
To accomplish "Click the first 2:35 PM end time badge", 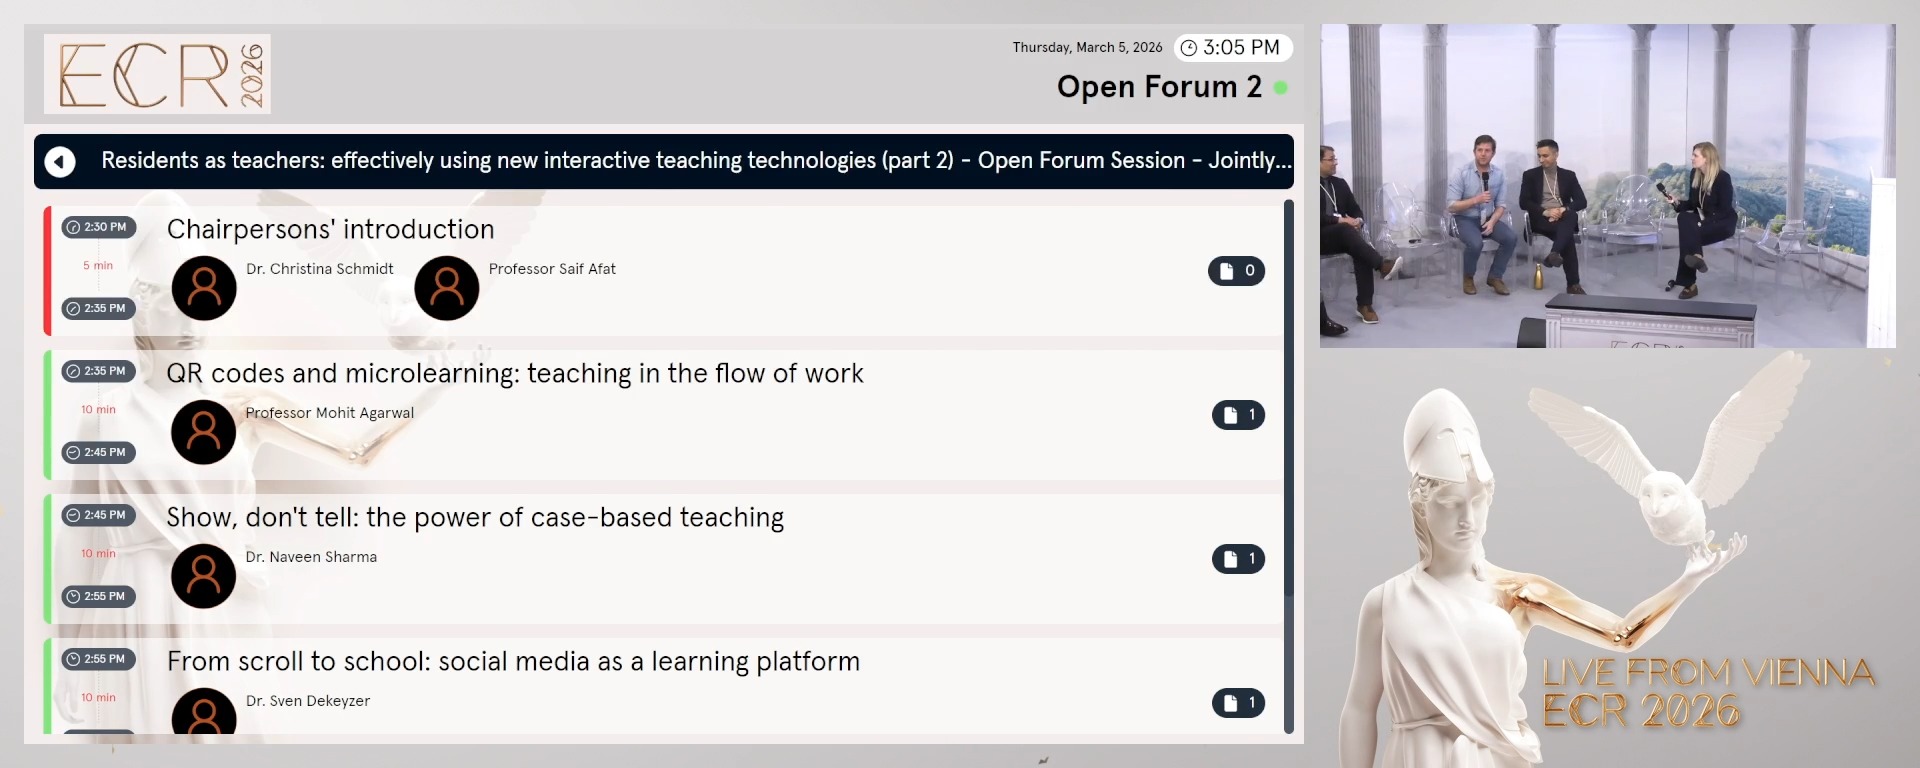I will 98,309.
